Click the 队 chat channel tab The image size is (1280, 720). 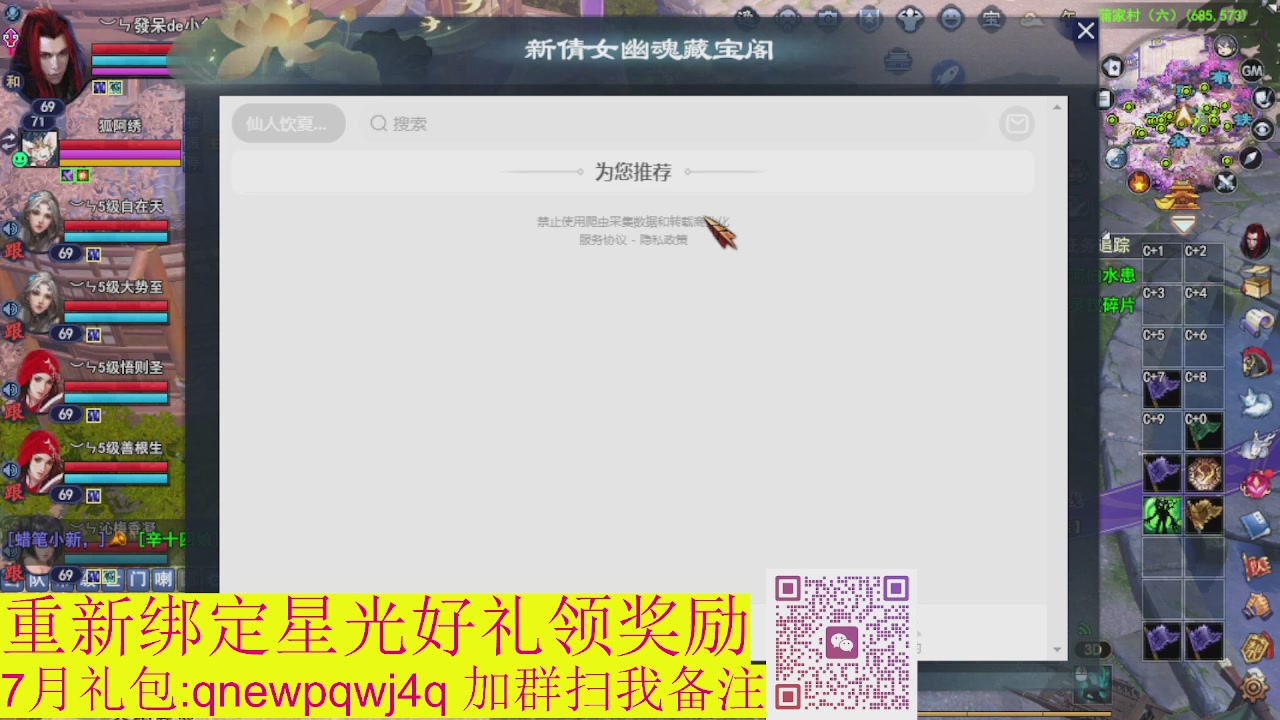click(37, 579)
